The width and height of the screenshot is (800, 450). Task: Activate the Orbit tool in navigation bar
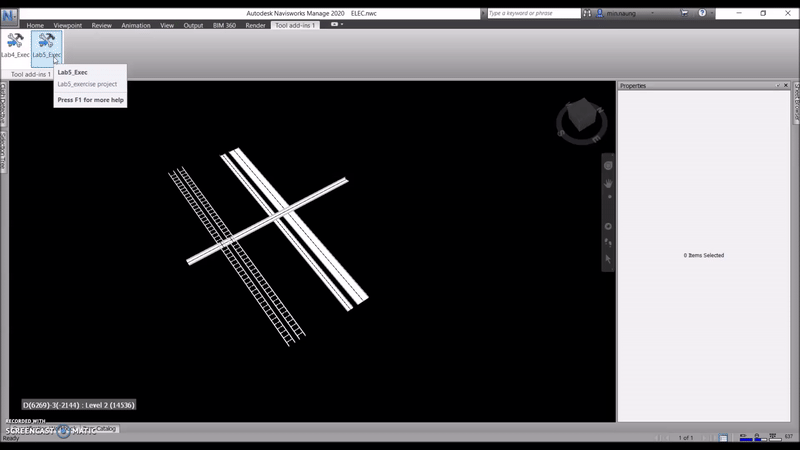pyautogui.click(x=608, y=226)
